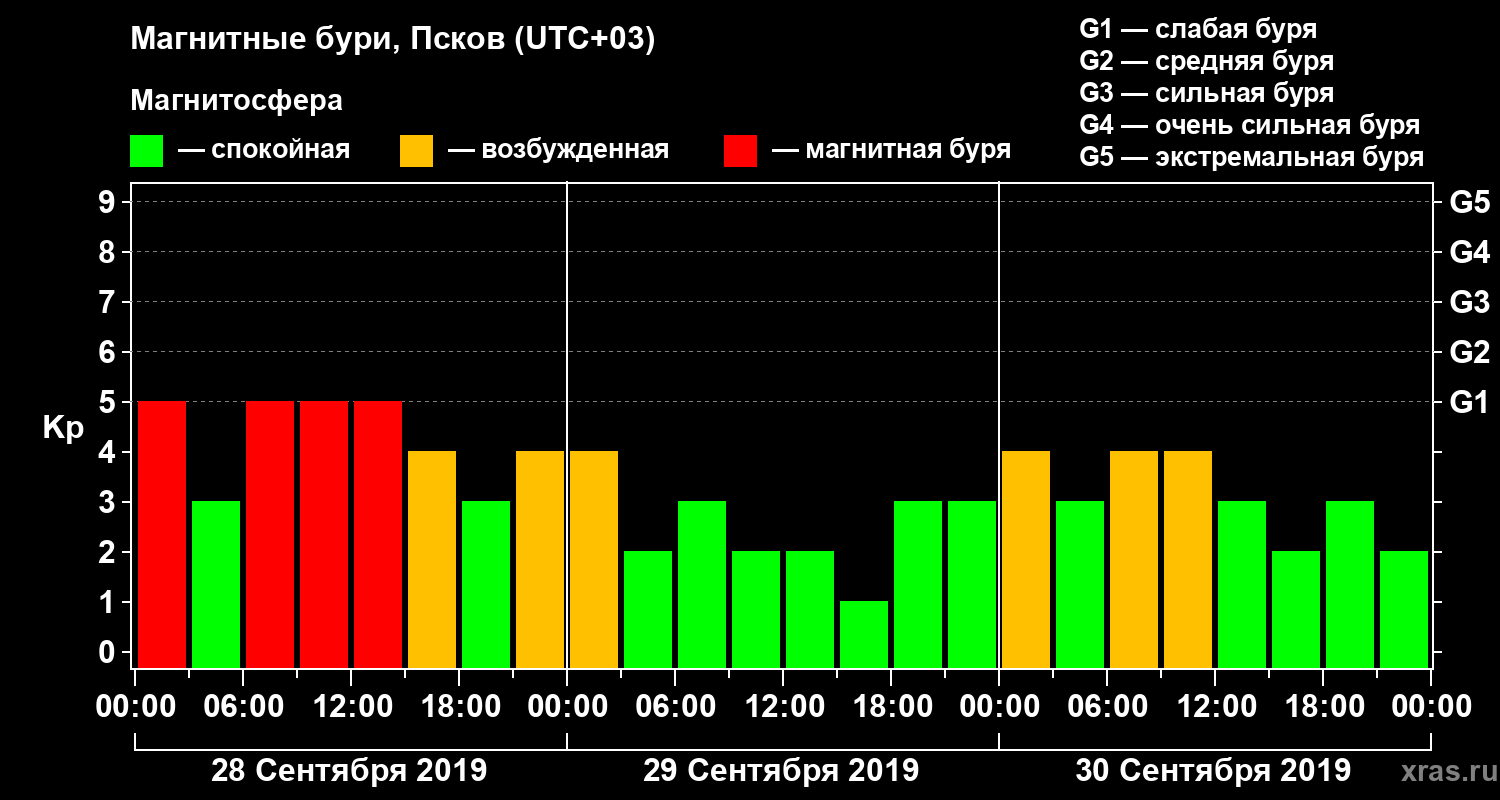Click the orange 00:00–03:00 bar on 30 September

click(1026, 559)
